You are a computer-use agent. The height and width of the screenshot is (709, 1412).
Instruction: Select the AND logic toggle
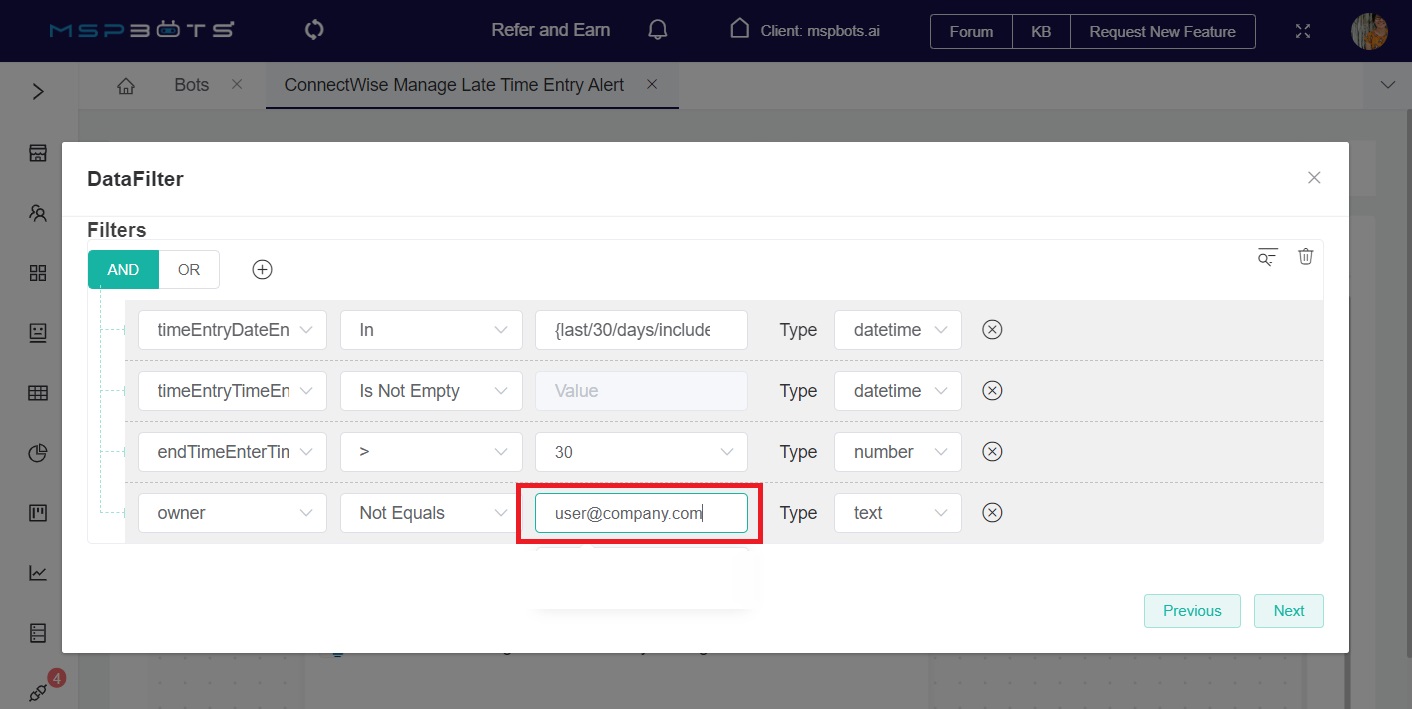123,270
